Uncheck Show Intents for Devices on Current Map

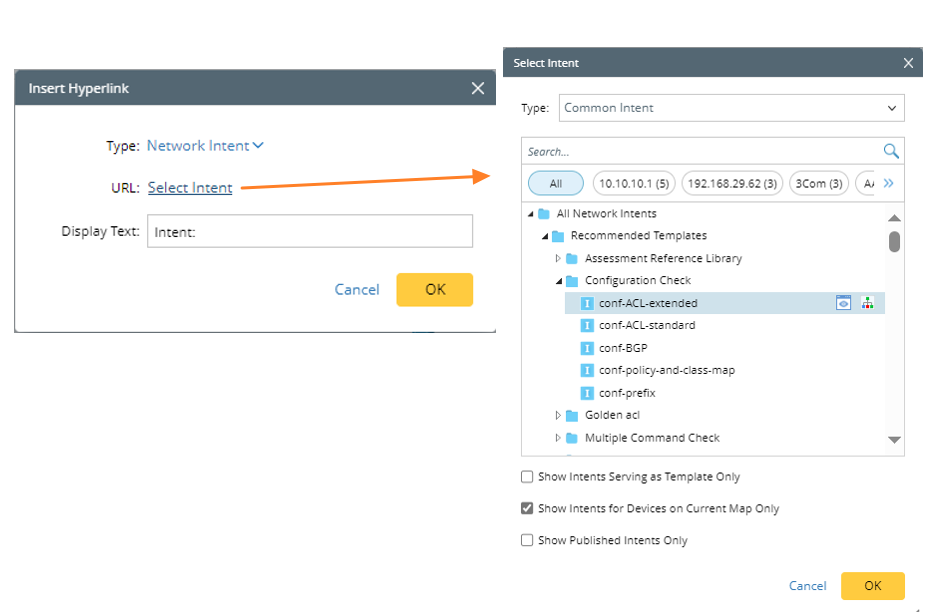click(x=527, y=509)
